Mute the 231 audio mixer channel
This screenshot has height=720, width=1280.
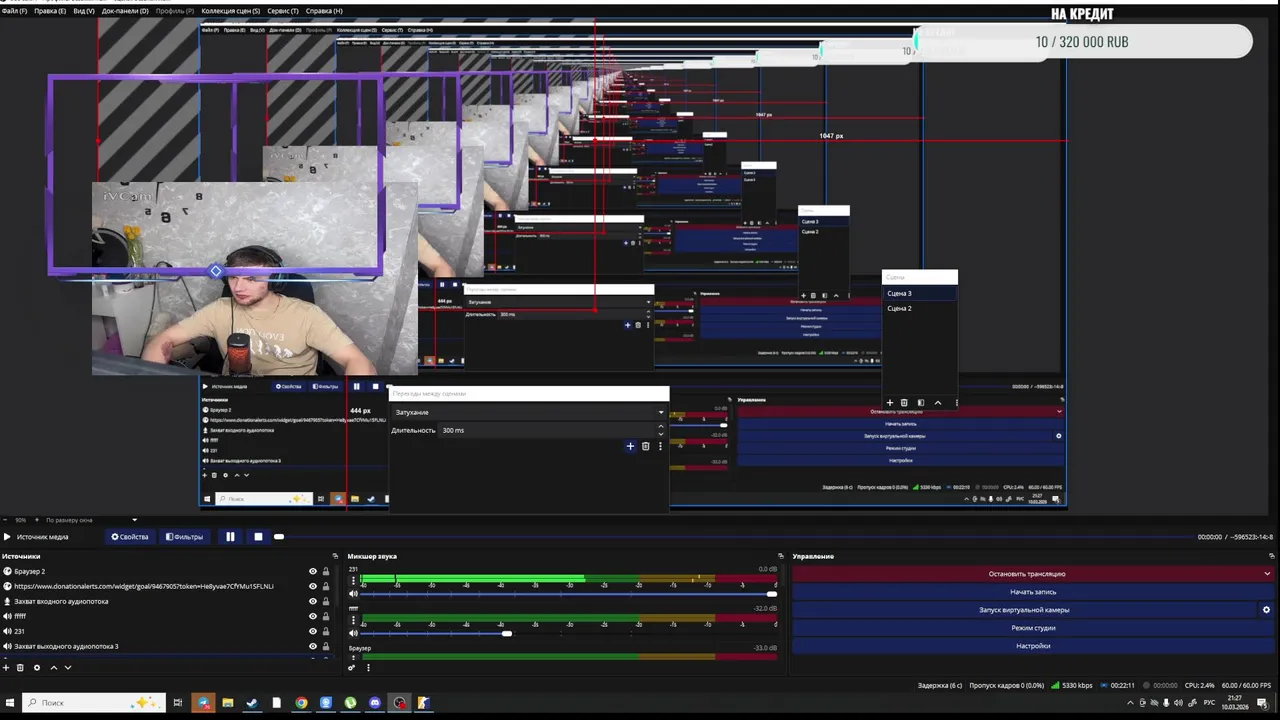[353, 594]
